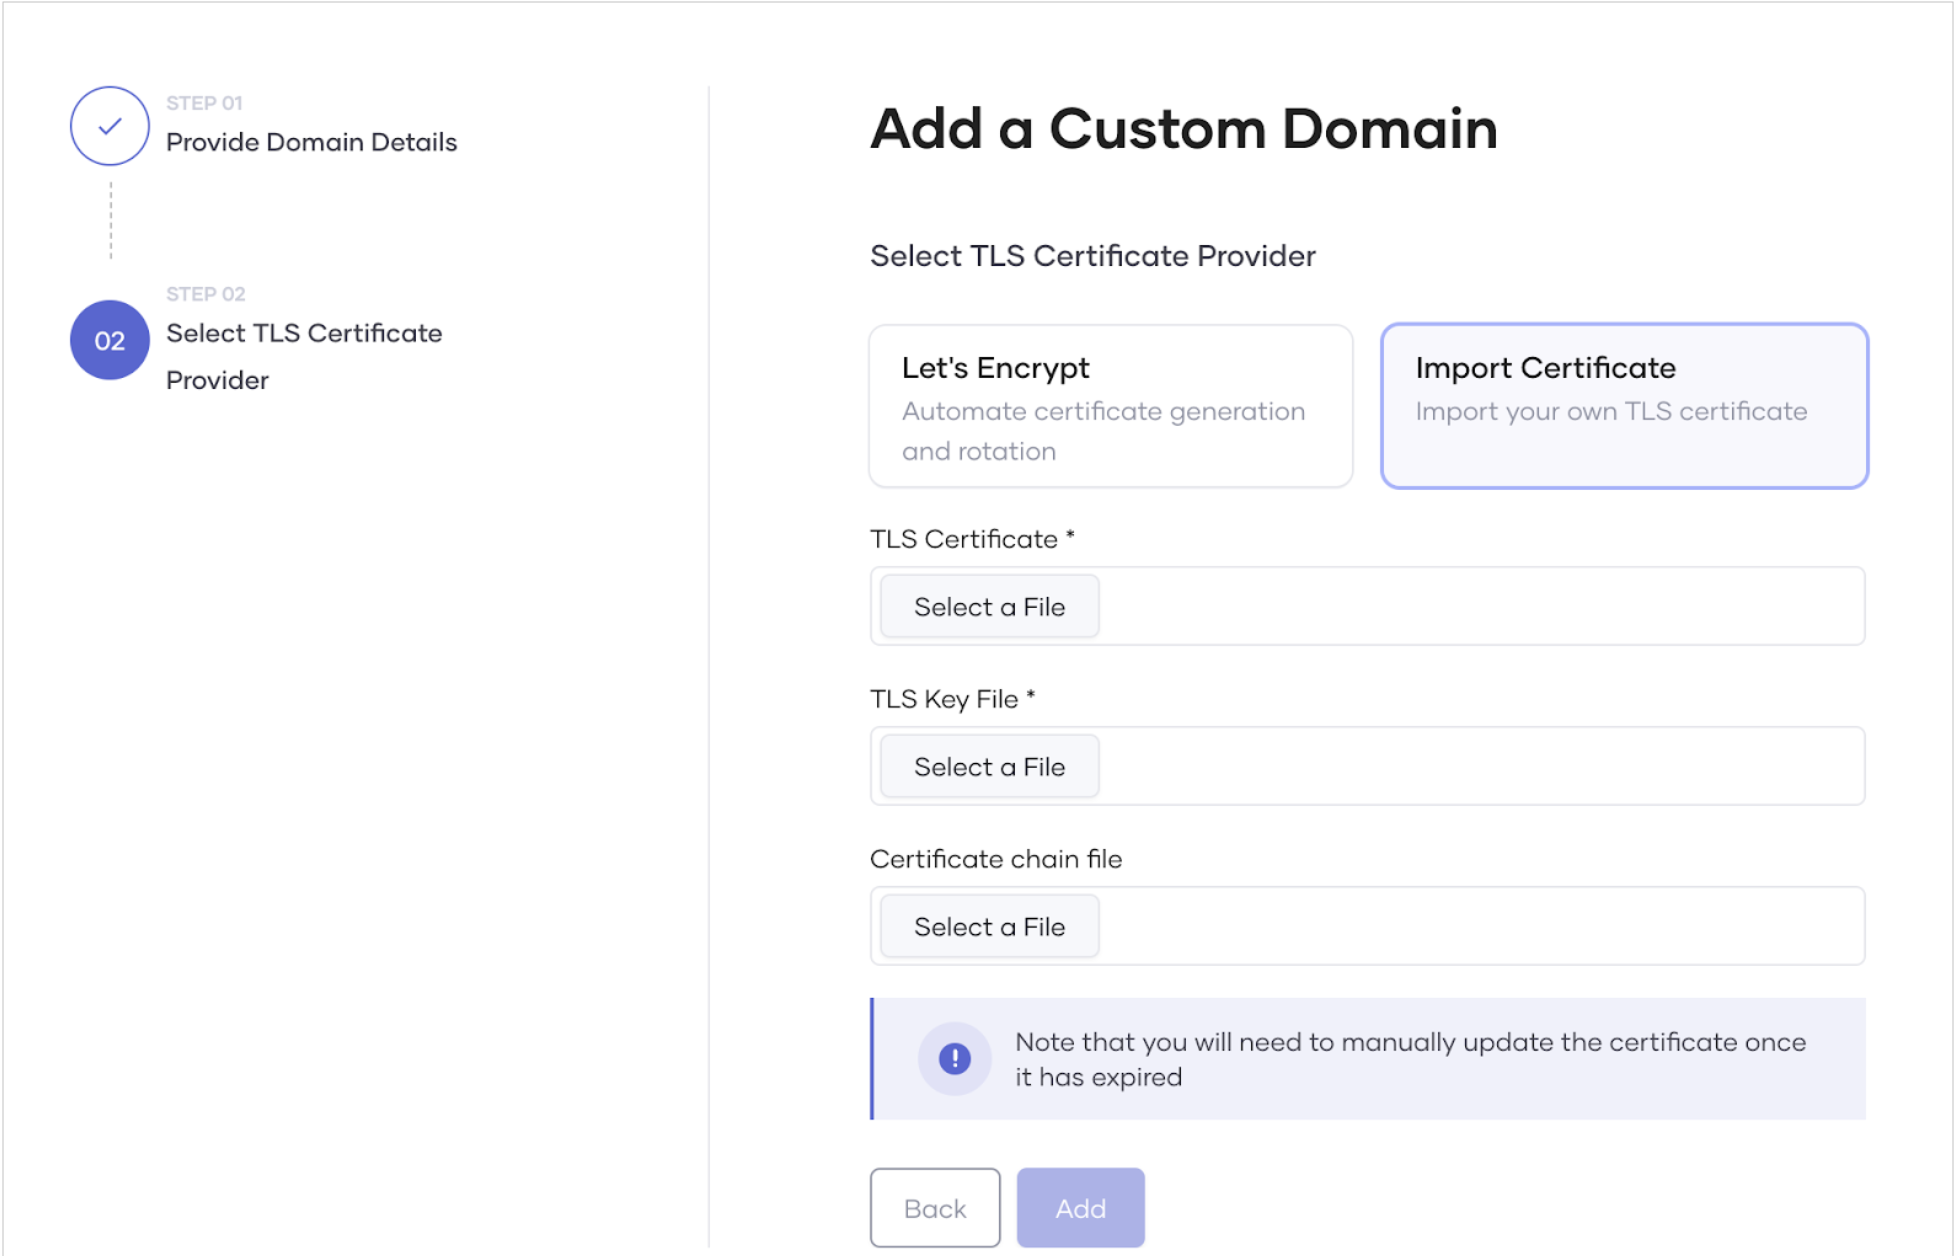
Task: Click the Back button
Action: click(934, 1207)
